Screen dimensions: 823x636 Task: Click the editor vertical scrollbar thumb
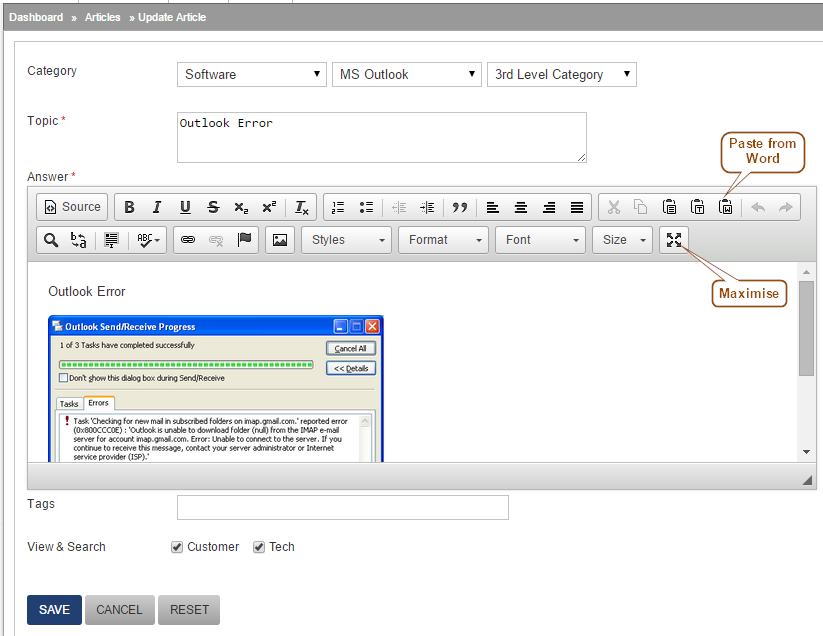(806, 328)
